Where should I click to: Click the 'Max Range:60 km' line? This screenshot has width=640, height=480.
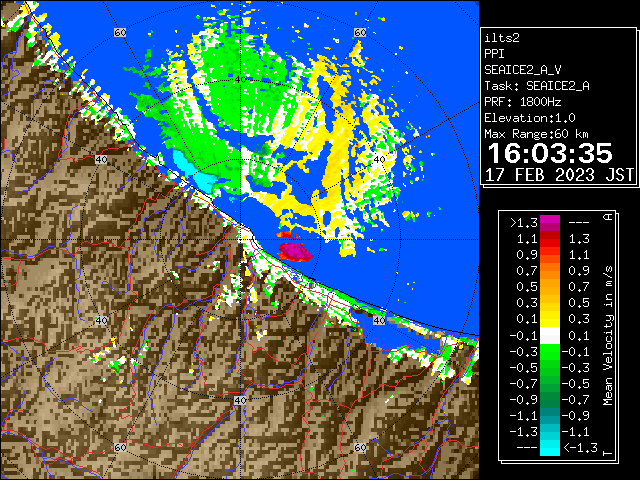(x=536, y=134)
